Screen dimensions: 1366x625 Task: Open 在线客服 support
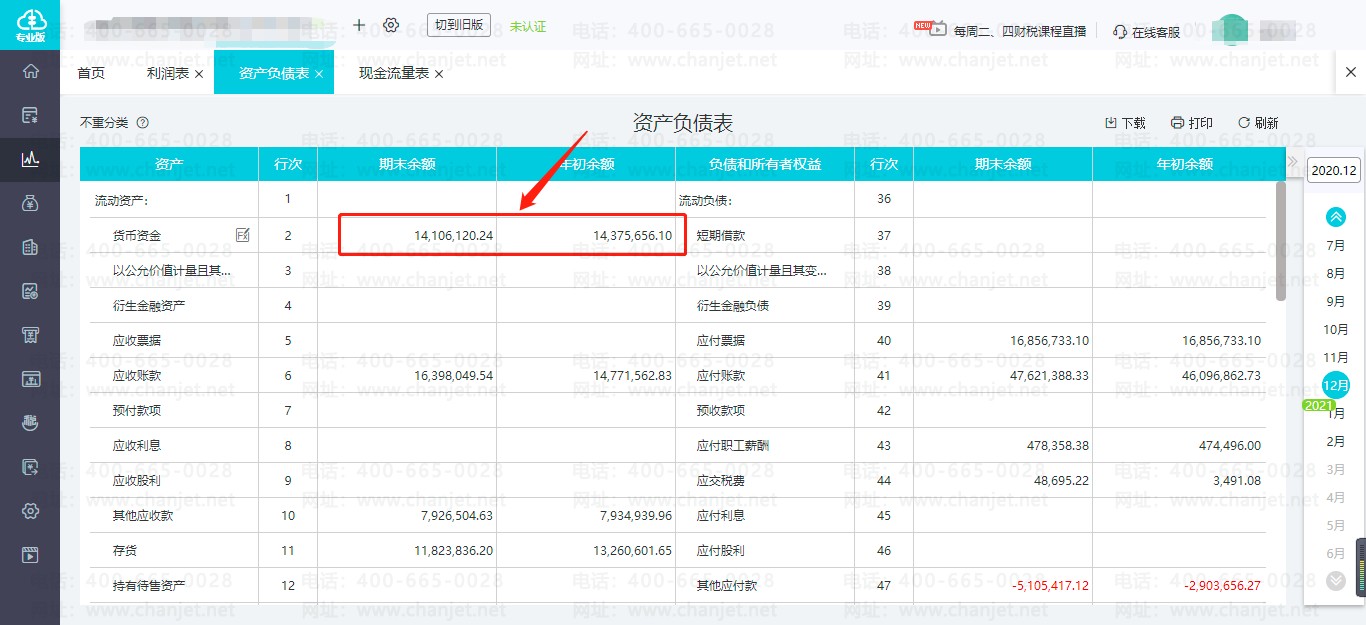(x=1147, y=32)
